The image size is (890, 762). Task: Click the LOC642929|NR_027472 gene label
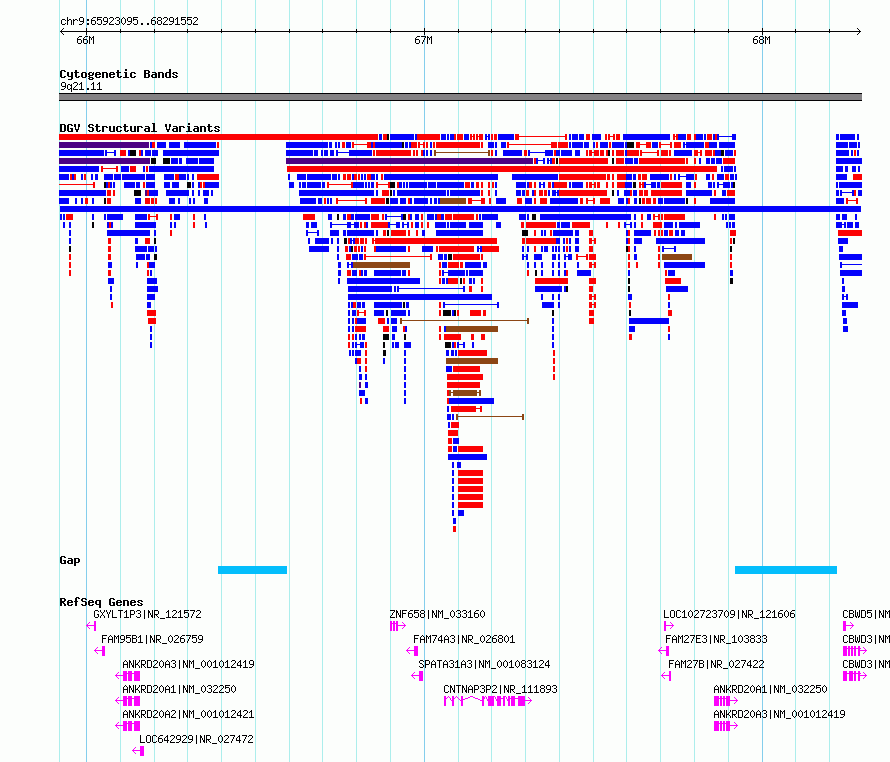coord(196,739)
